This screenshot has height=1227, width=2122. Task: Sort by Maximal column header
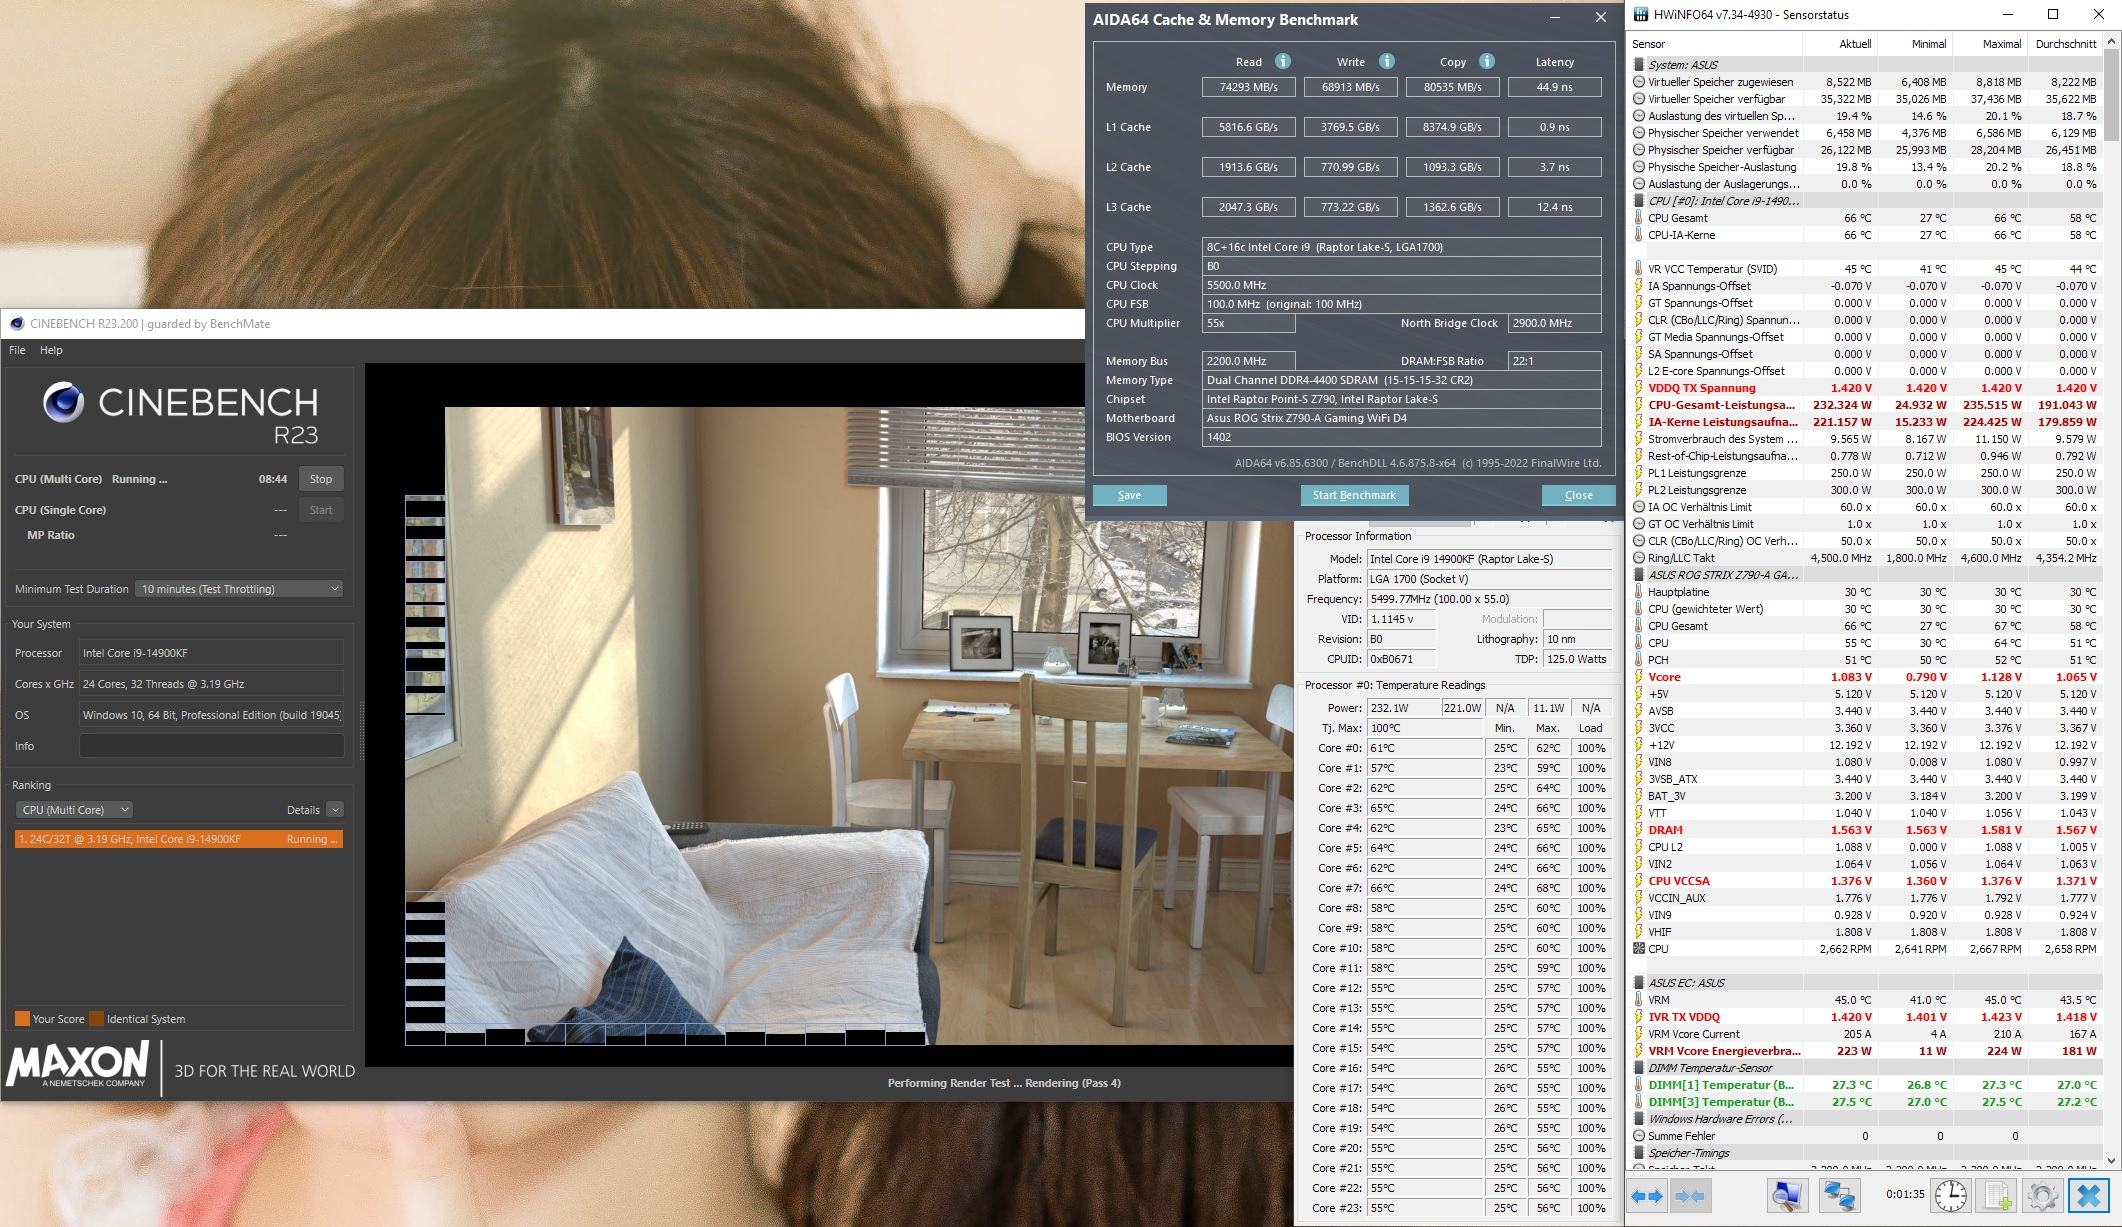tap(1990, 44)
